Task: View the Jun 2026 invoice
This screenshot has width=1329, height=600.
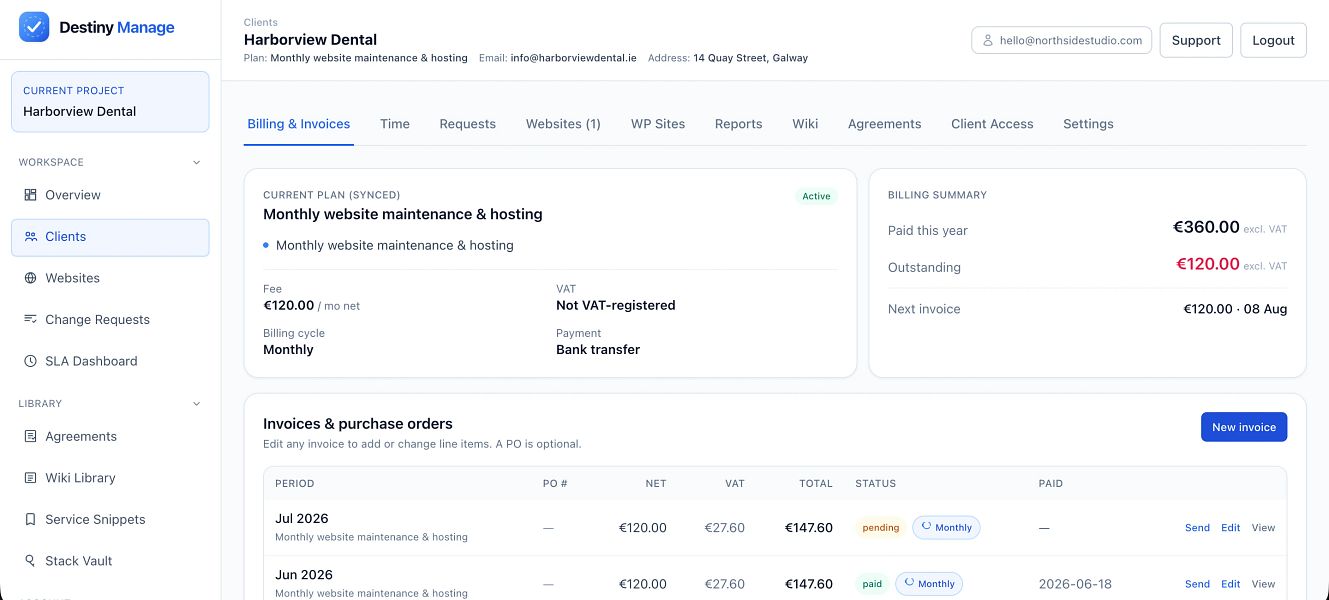Action: 1263,584
